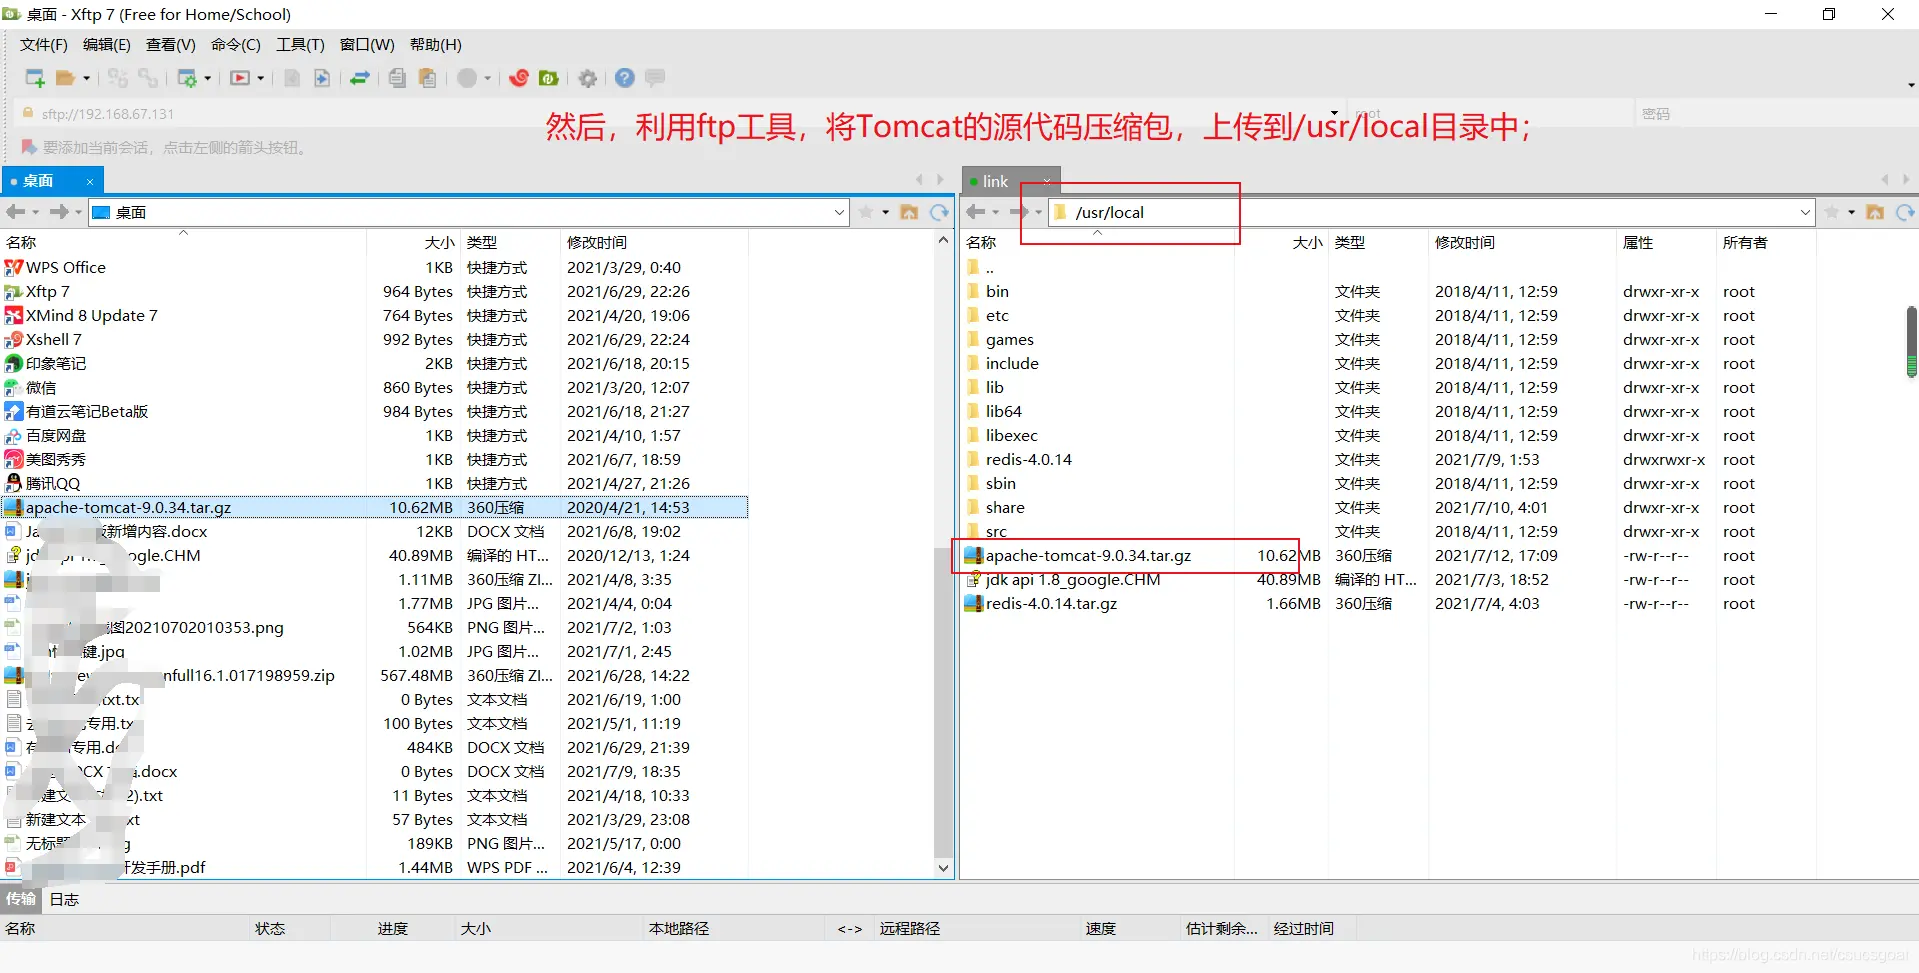Image resolution: width=1919 pixels, height=973 pixels.
Task: Open the 文件(F) menu
Action: pyautogui.click(x=44, y=45)
